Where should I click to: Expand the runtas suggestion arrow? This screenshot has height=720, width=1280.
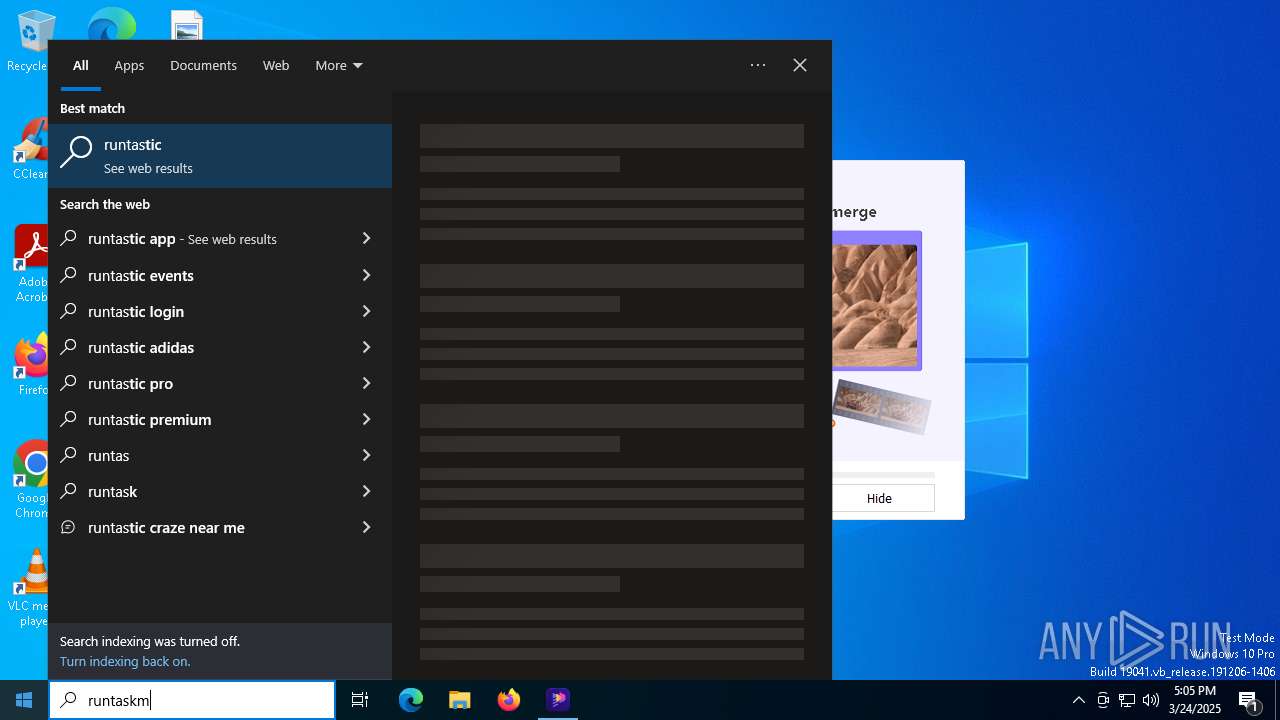point(366,455)
